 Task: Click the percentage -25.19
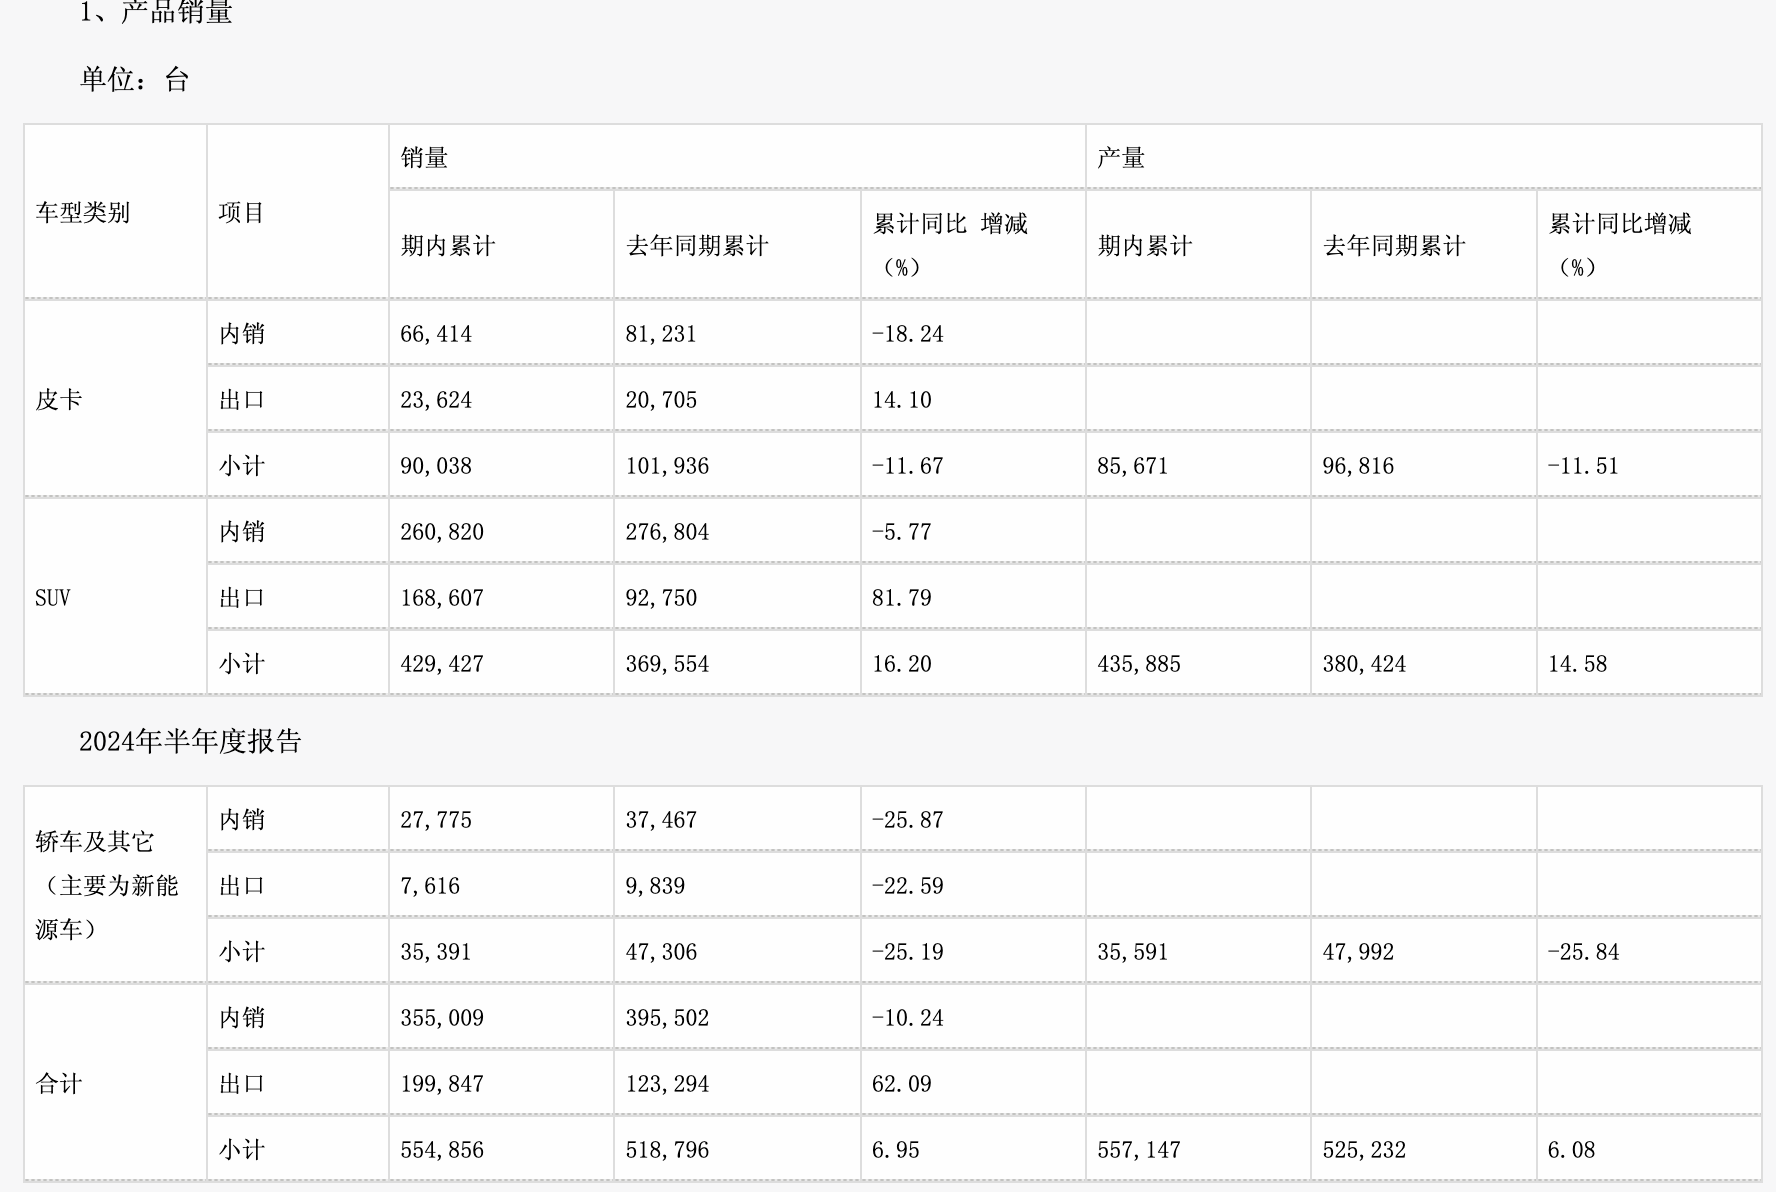pos(908,952)
